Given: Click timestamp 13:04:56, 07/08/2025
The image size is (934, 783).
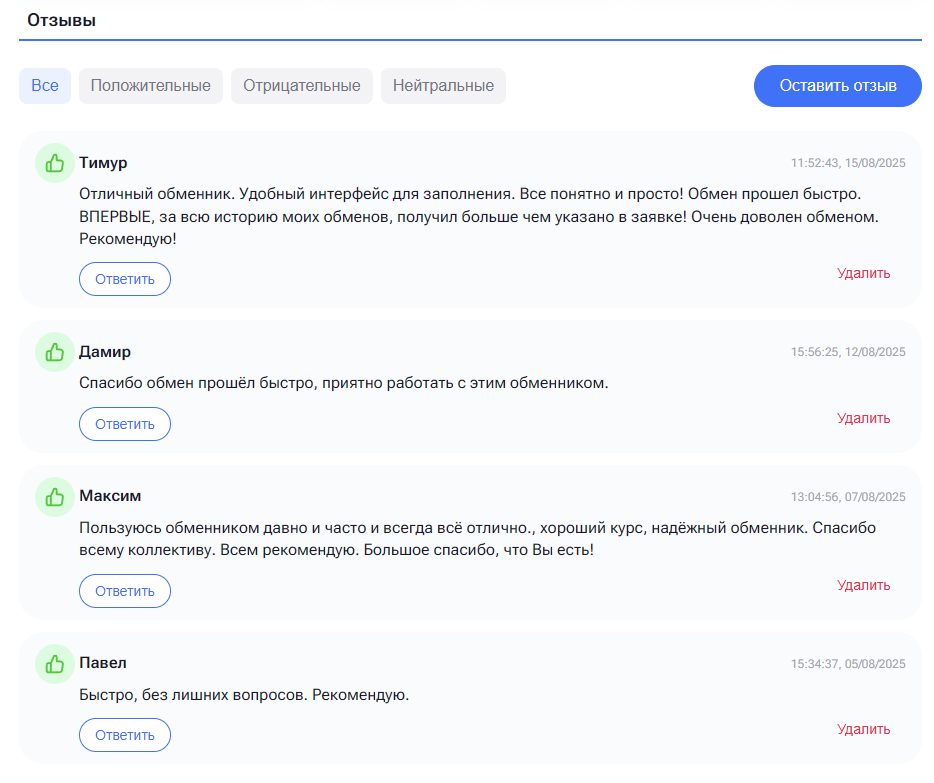Looking at the screenshot, I should [x=848, y=497].
